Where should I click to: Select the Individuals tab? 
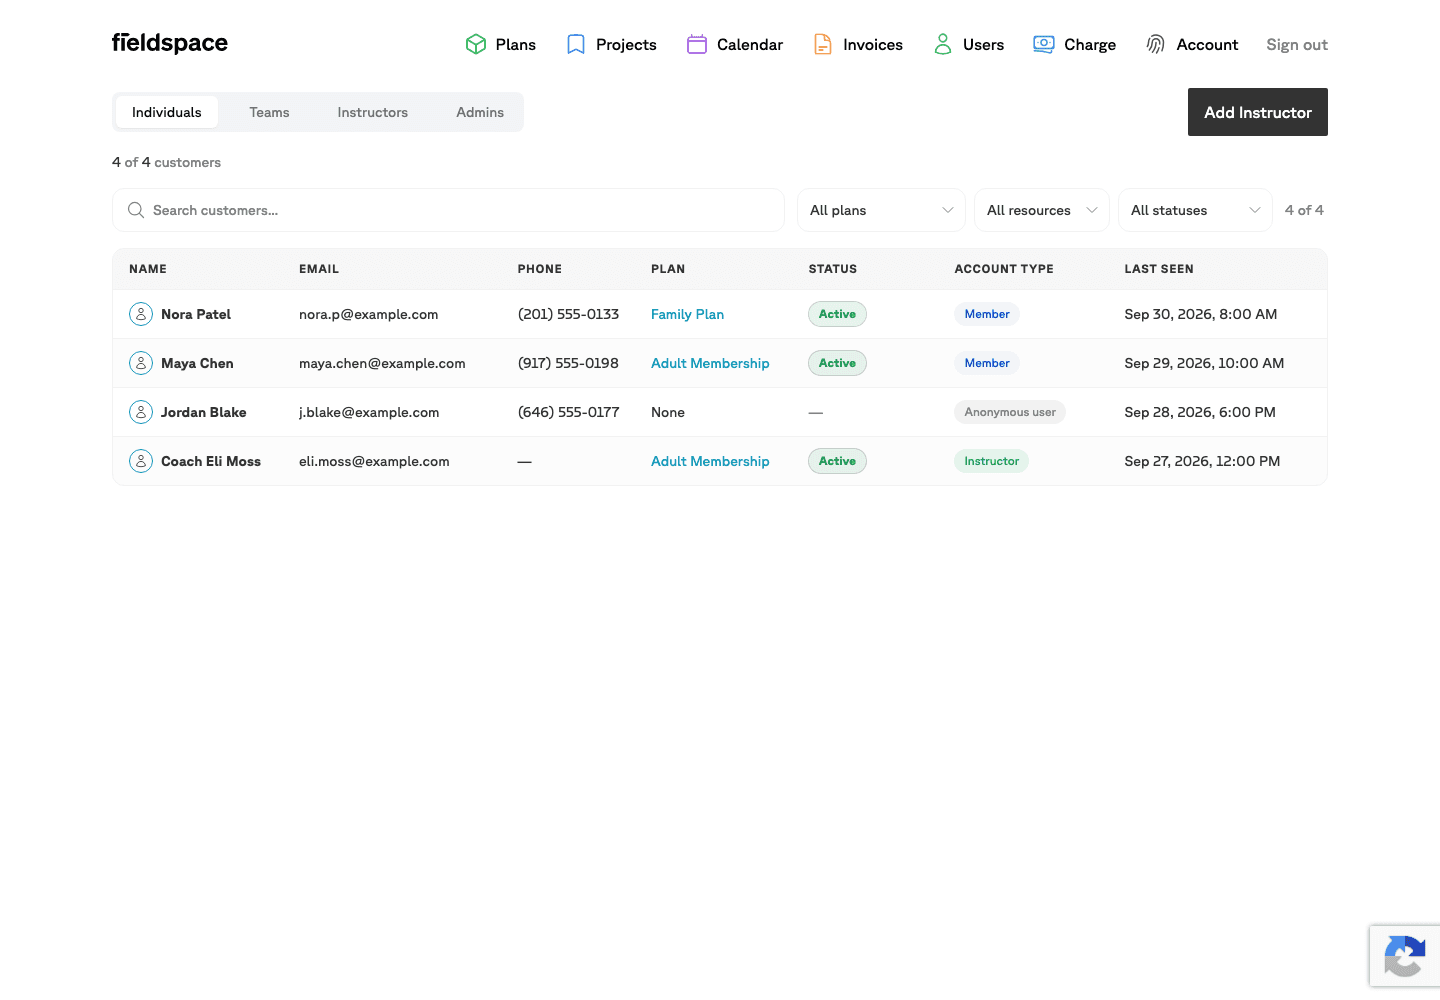pyautogui.click(x=167, y=112)
